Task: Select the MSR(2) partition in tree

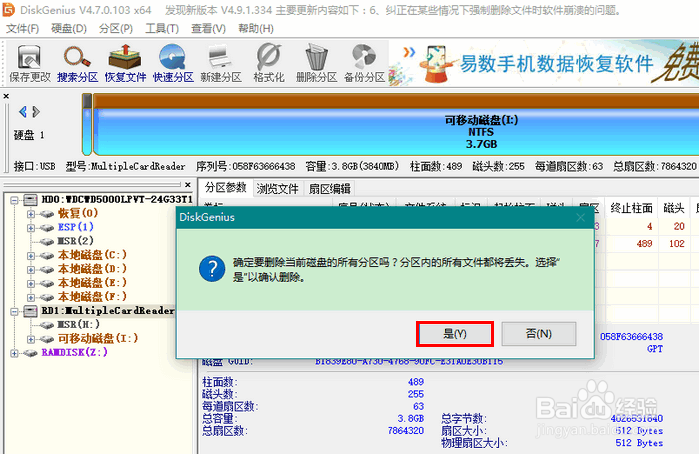Action: 75,241
